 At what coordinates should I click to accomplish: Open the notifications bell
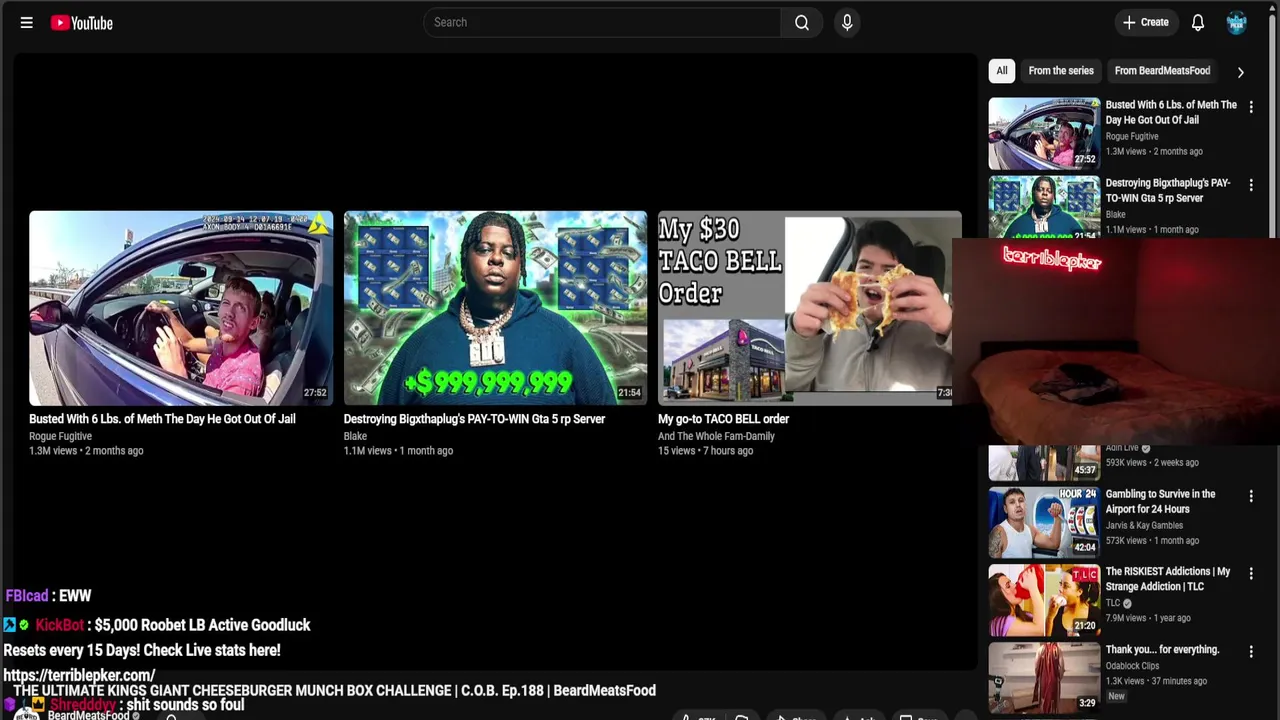tap(1198, 22)
